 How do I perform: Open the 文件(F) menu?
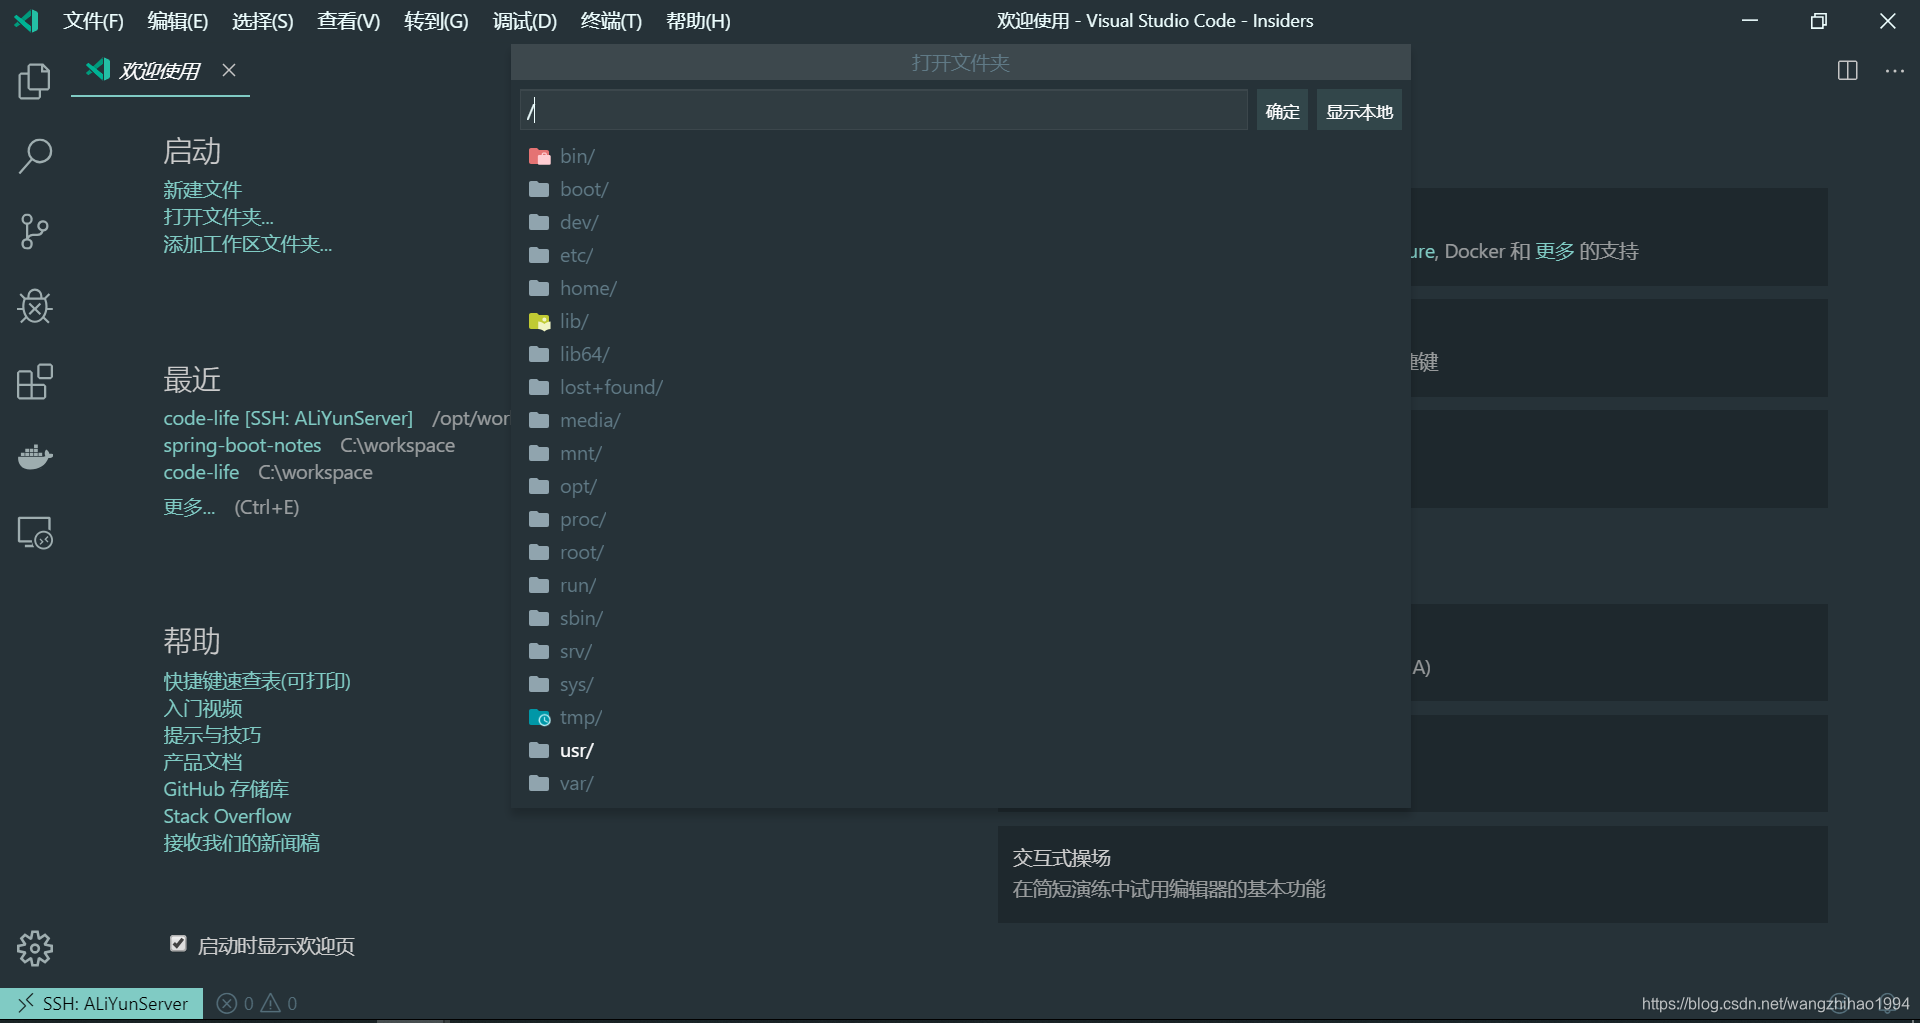(x=94, y=21)
